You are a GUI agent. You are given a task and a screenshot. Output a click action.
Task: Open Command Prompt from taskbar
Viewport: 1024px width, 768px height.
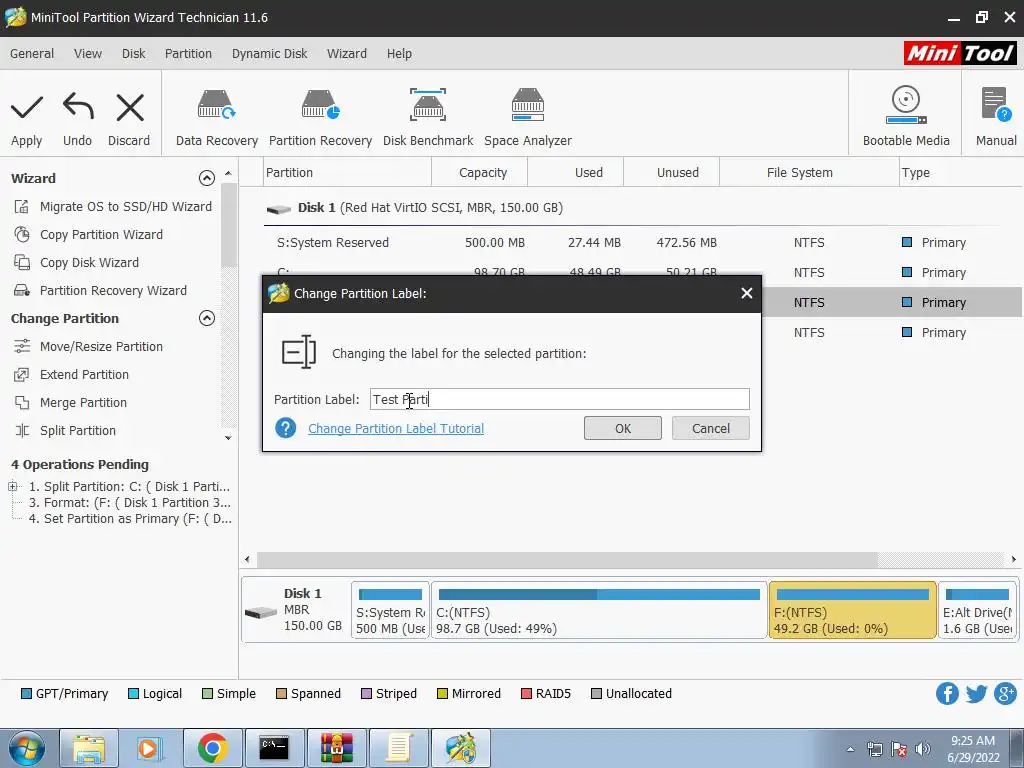(x=274, y=748)
